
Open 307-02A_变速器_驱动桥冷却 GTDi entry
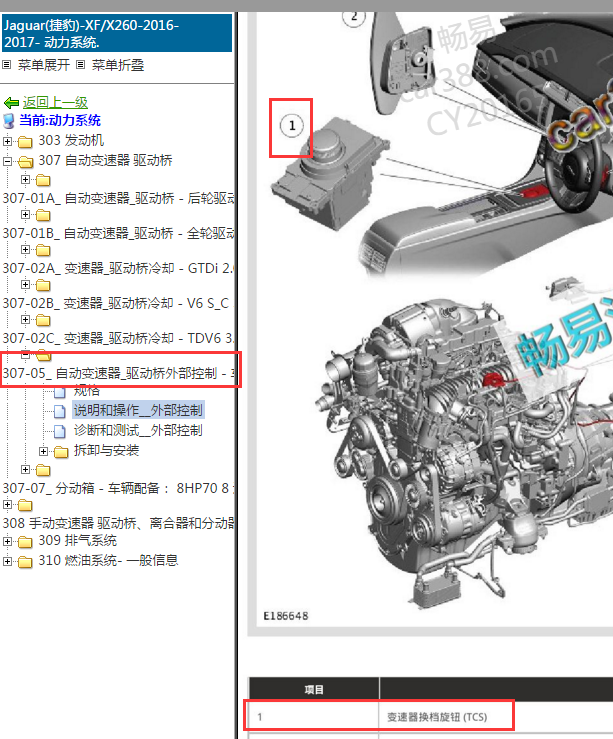[118, 268]
